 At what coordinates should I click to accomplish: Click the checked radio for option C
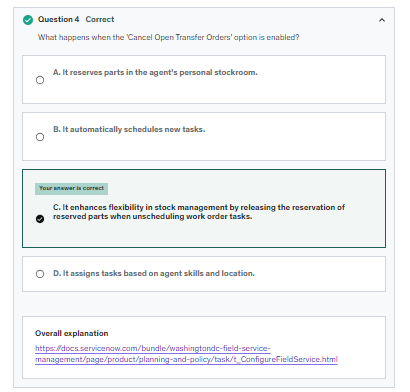click(40, 219)
